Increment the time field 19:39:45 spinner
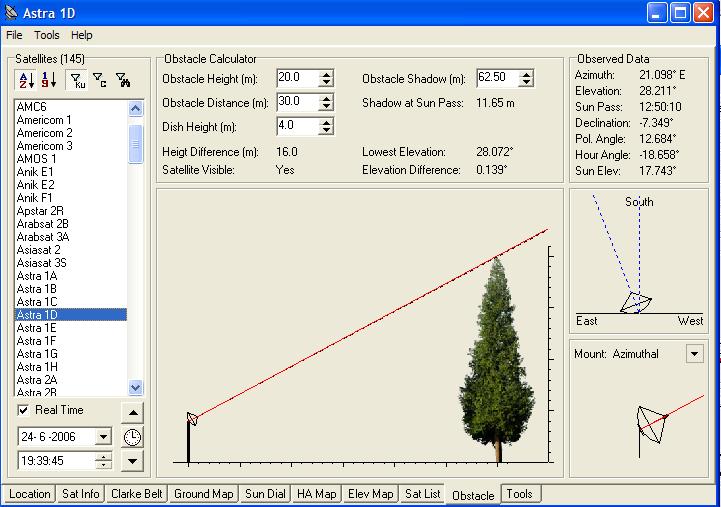 (103, 457)
